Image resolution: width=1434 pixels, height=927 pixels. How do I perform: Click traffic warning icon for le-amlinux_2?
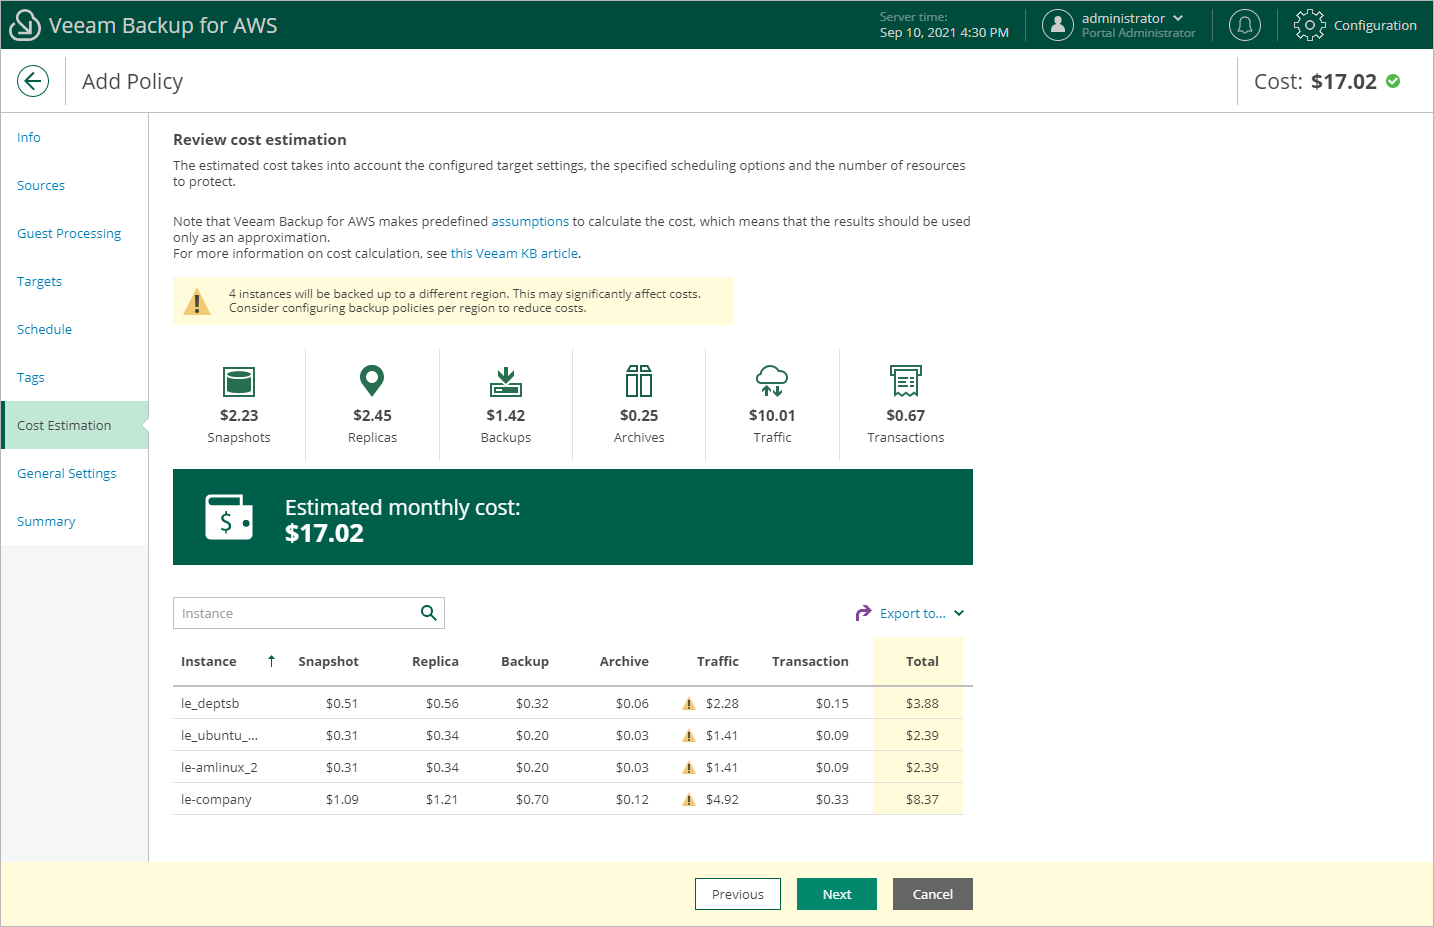click(x=689, y=768)
